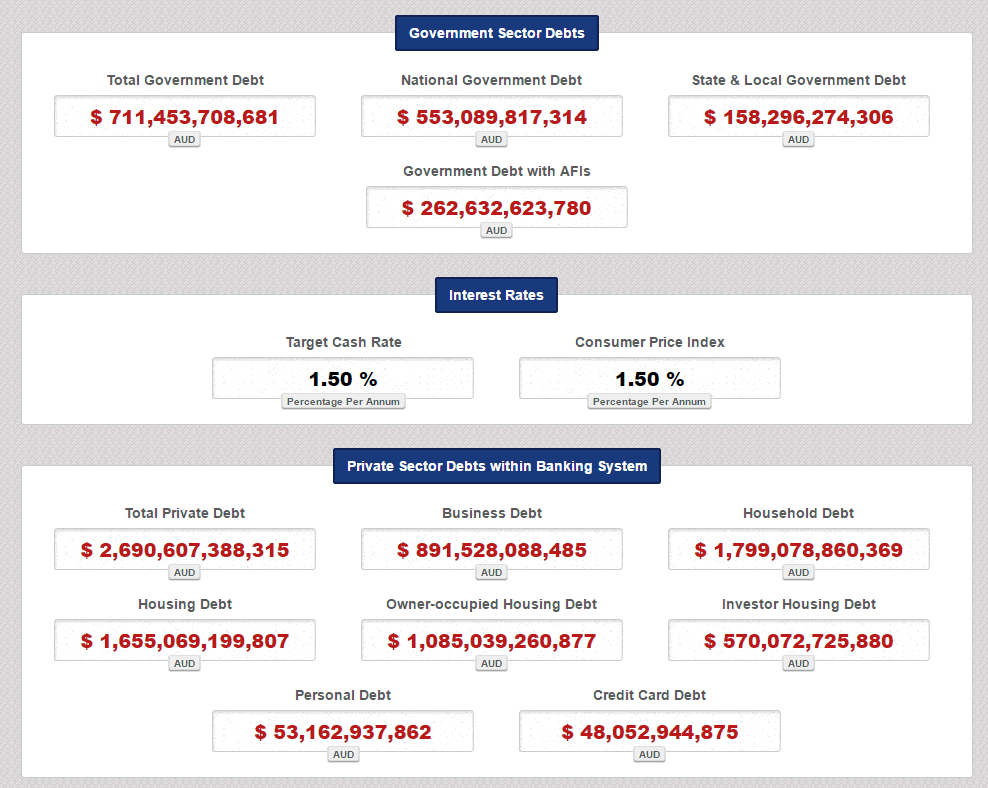The width and height of the screenshot is (988, 788).
Task: Click the Government Sector Debts header button
Action: (496, 33)
